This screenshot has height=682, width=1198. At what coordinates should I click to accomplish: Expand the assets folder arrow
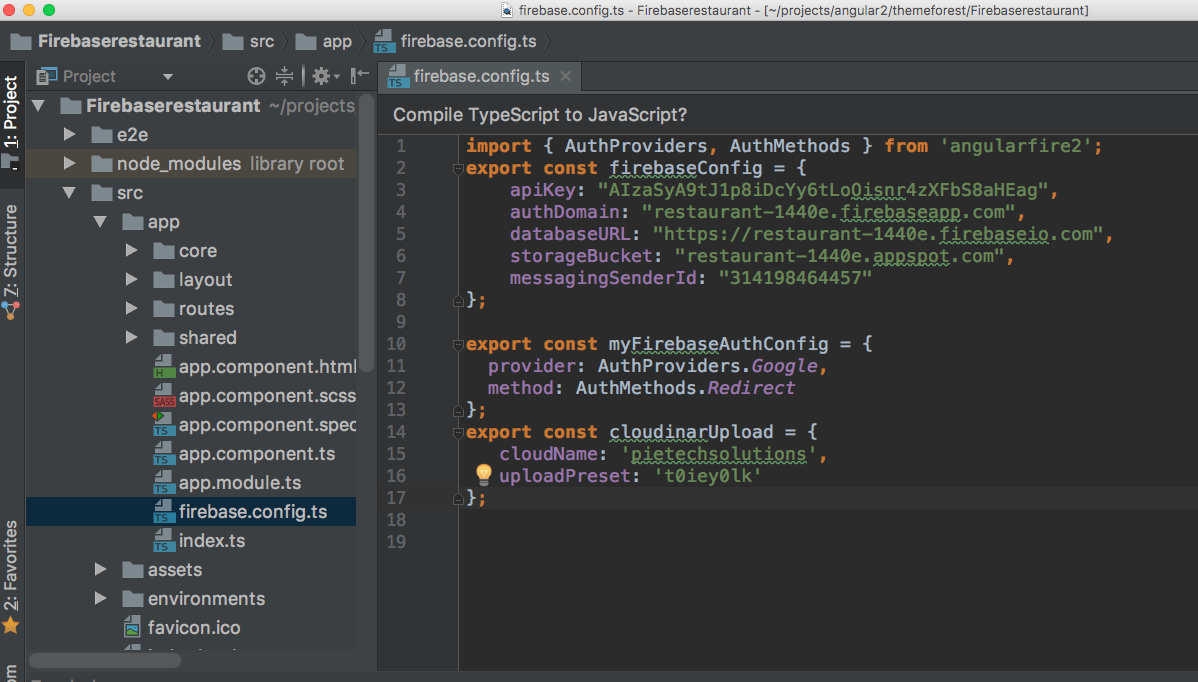point(100,570)
